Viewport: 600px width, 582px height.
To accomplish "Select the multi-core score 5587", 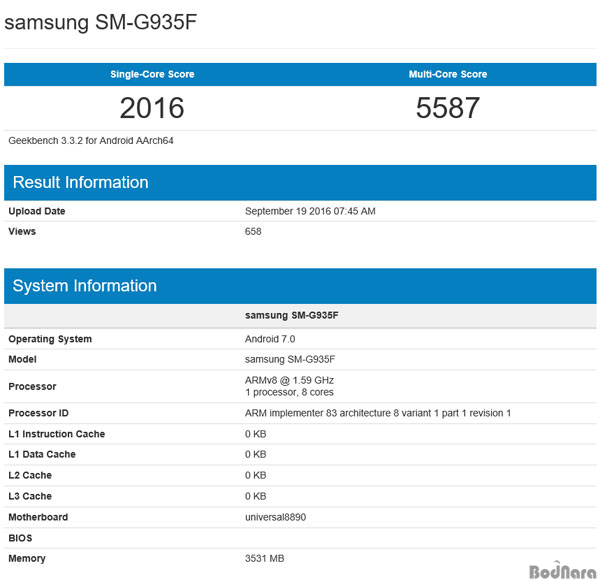I will [x=448, y=108].
